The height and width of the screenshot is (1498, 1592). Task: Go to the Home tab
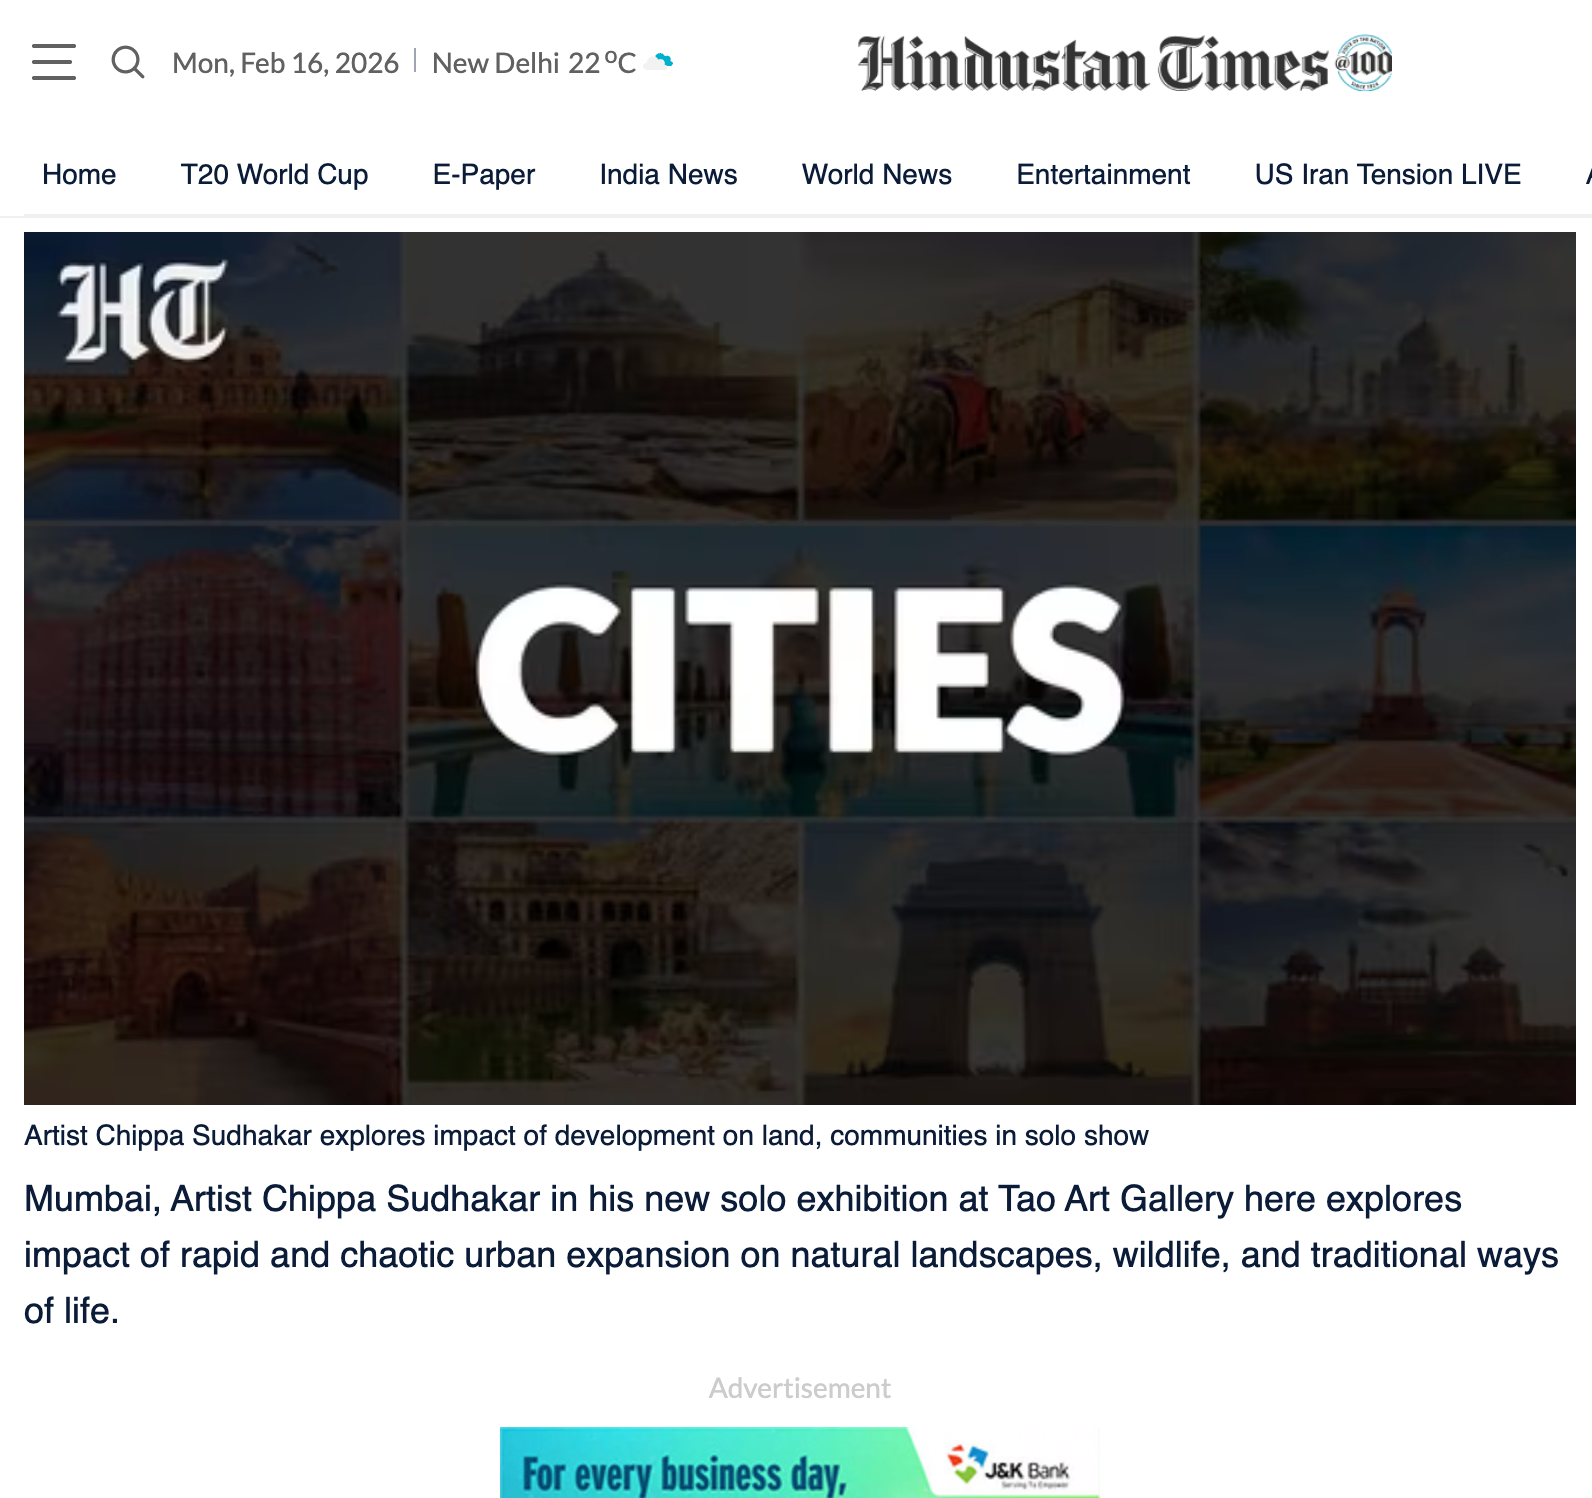[79, 175]
